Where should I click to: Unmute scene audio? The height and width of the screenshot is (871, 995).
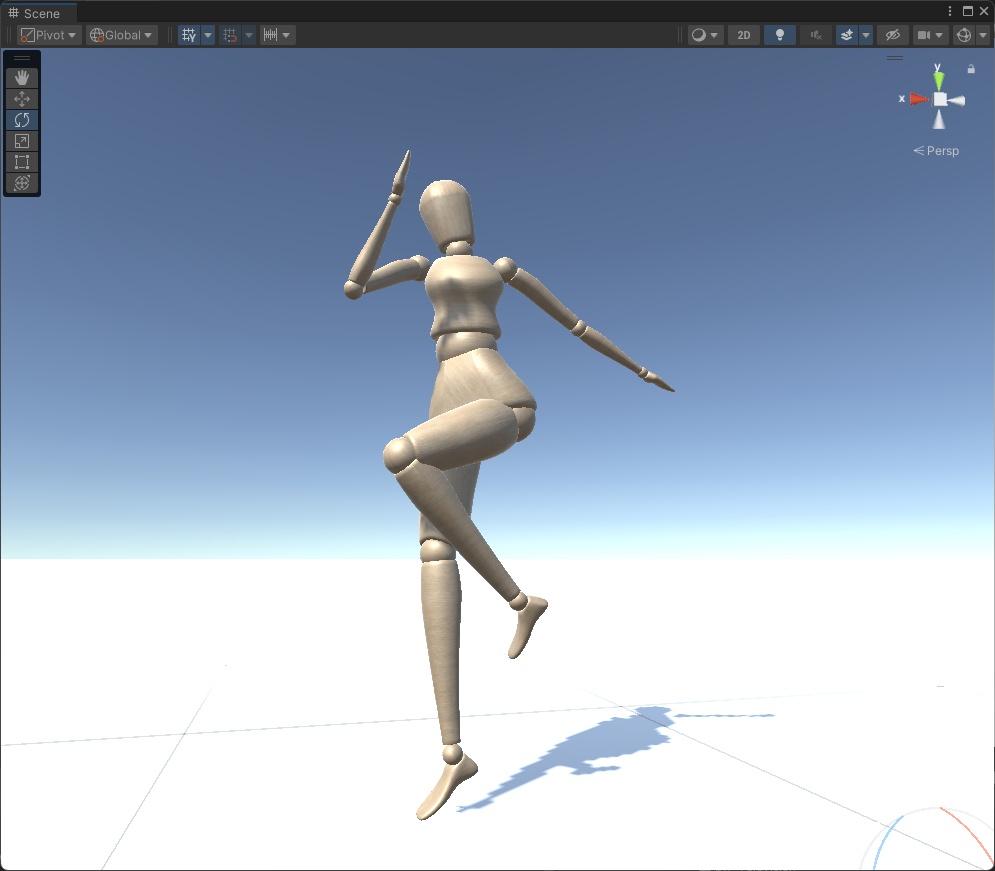pyautogui.click(x=814, y=34)
